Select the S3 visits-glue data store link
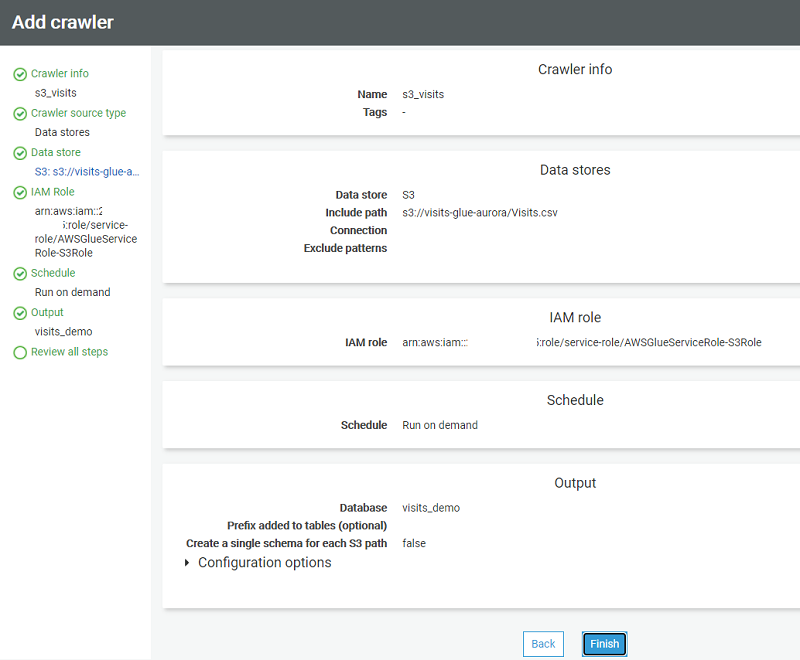The width and height of the screenshot is (800, 660). click(x=87, y=172)
